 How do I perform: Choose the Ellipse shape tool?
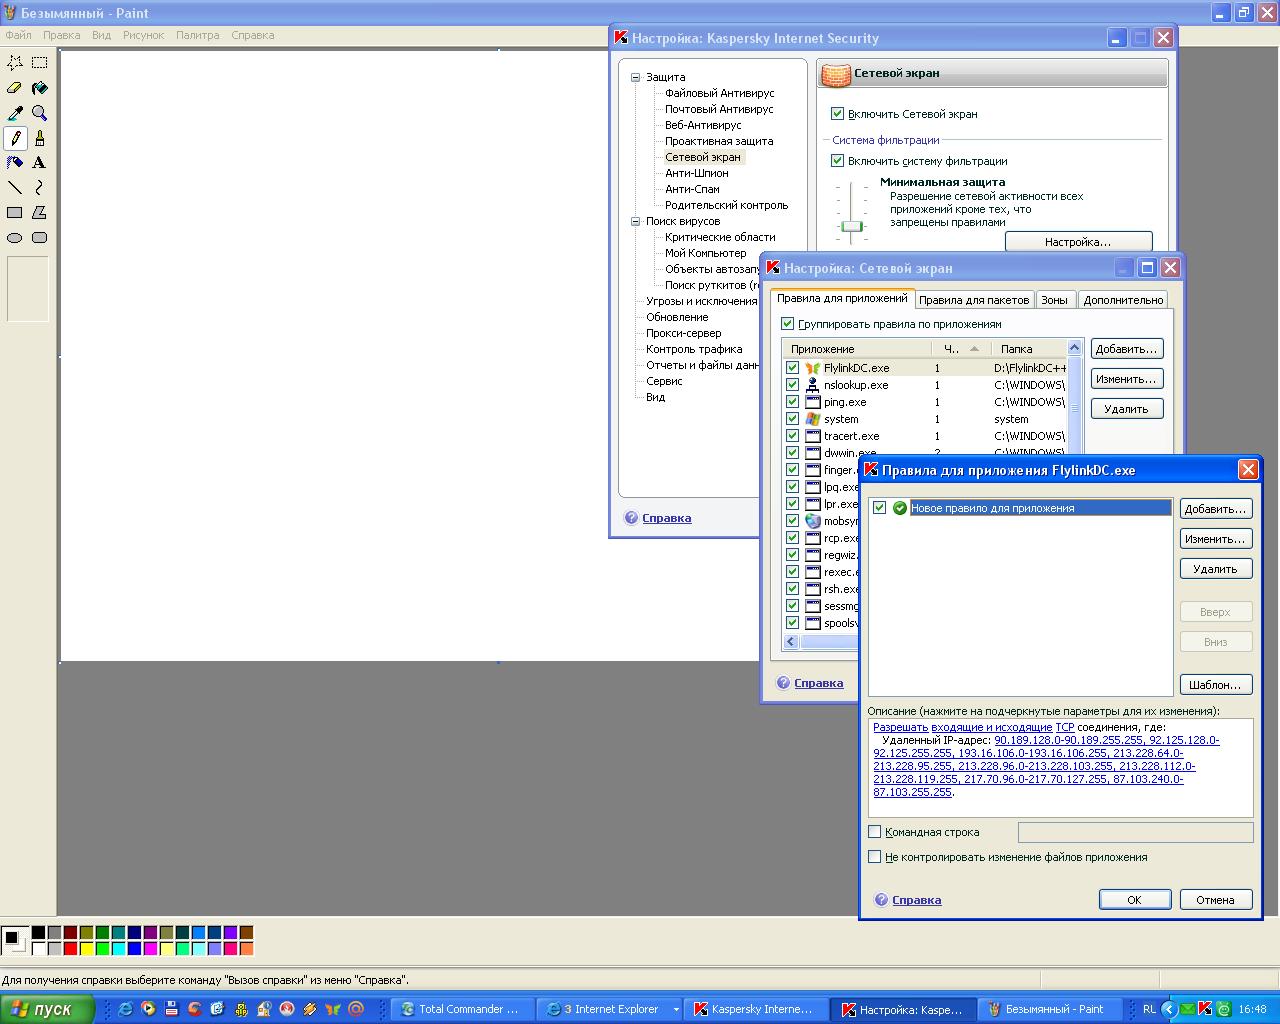point(15,238)
